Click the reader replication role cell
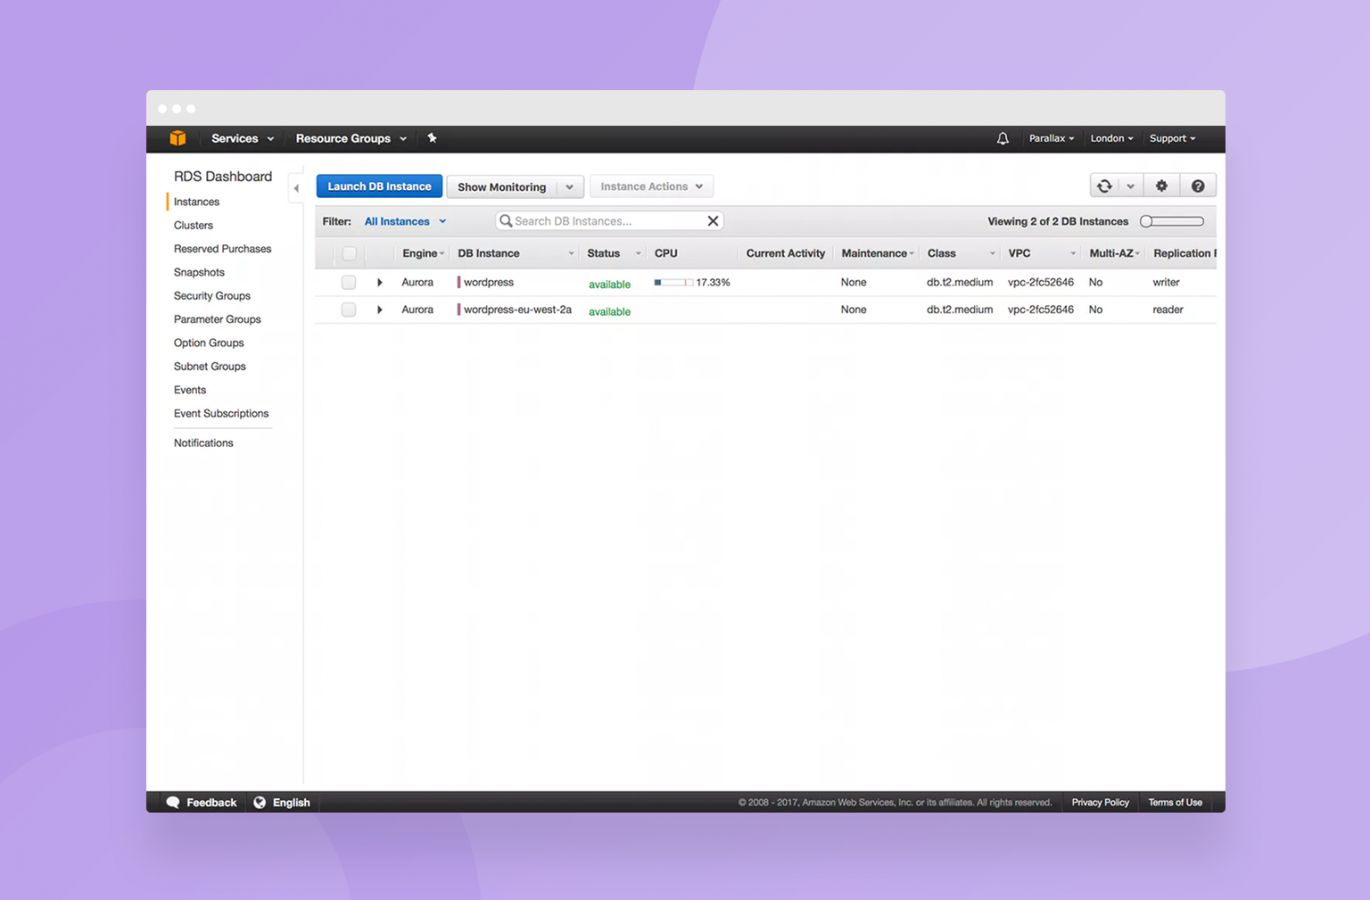 coord(1167,310)
